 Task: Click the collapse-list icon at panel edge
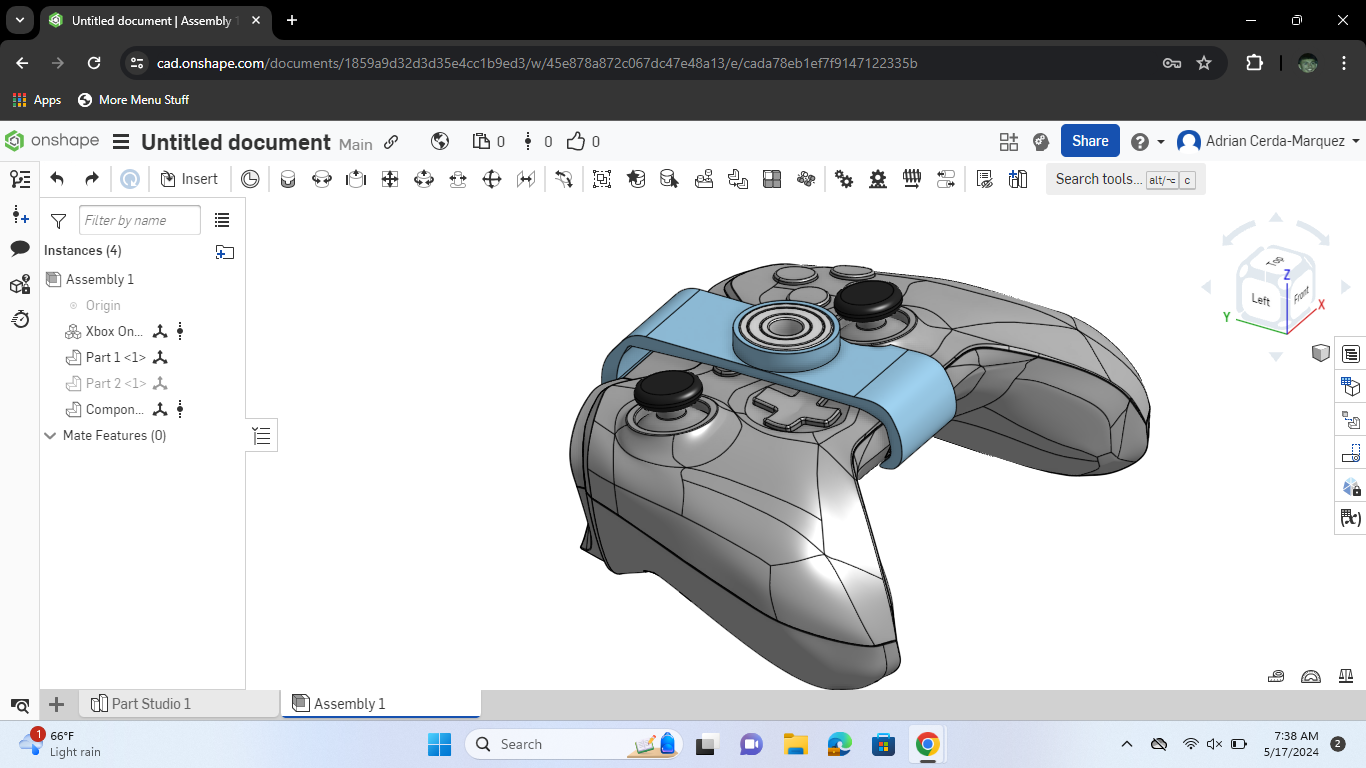(x=262, y=435)
